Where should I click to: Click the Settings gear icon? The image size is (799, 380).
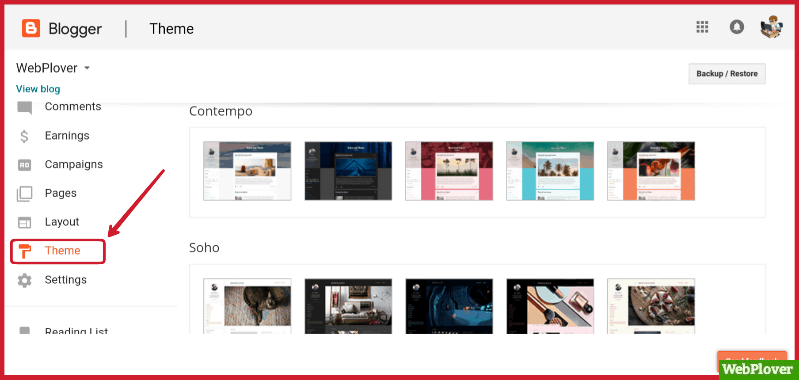tap(24, 280)
